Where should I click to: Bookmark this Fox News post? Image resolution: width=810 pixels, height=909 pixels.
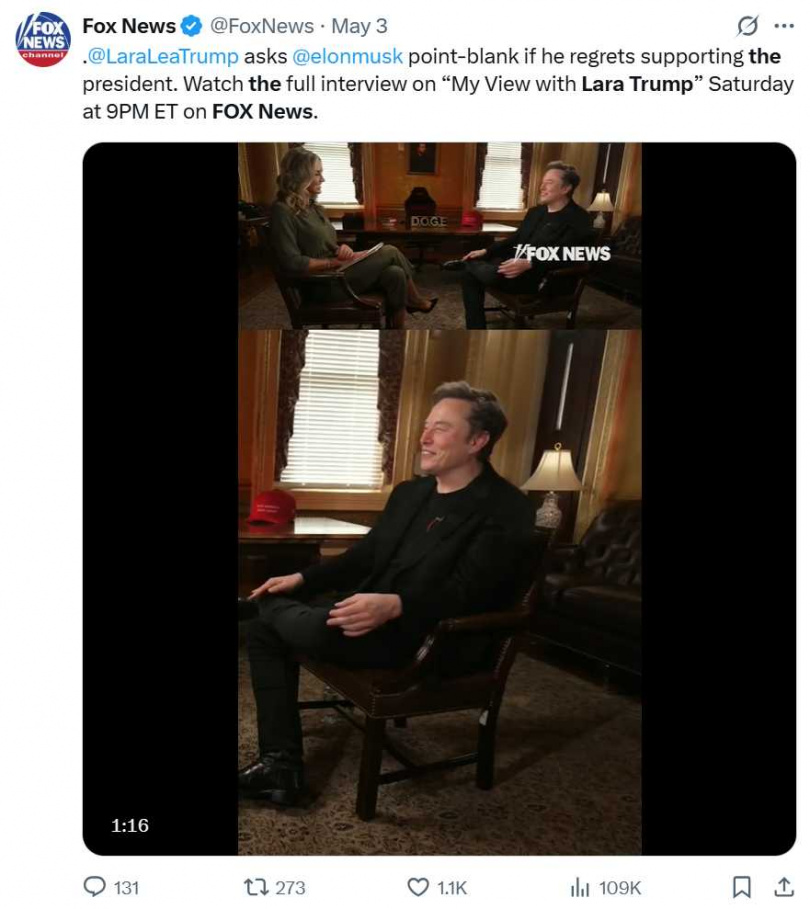(741, 886)
